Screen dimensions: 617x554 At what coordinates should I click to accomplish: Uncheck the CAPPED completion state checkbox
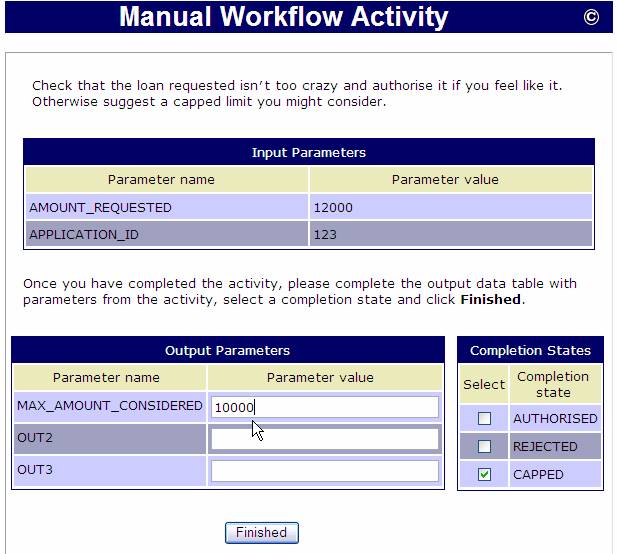[x=485, y=475]
